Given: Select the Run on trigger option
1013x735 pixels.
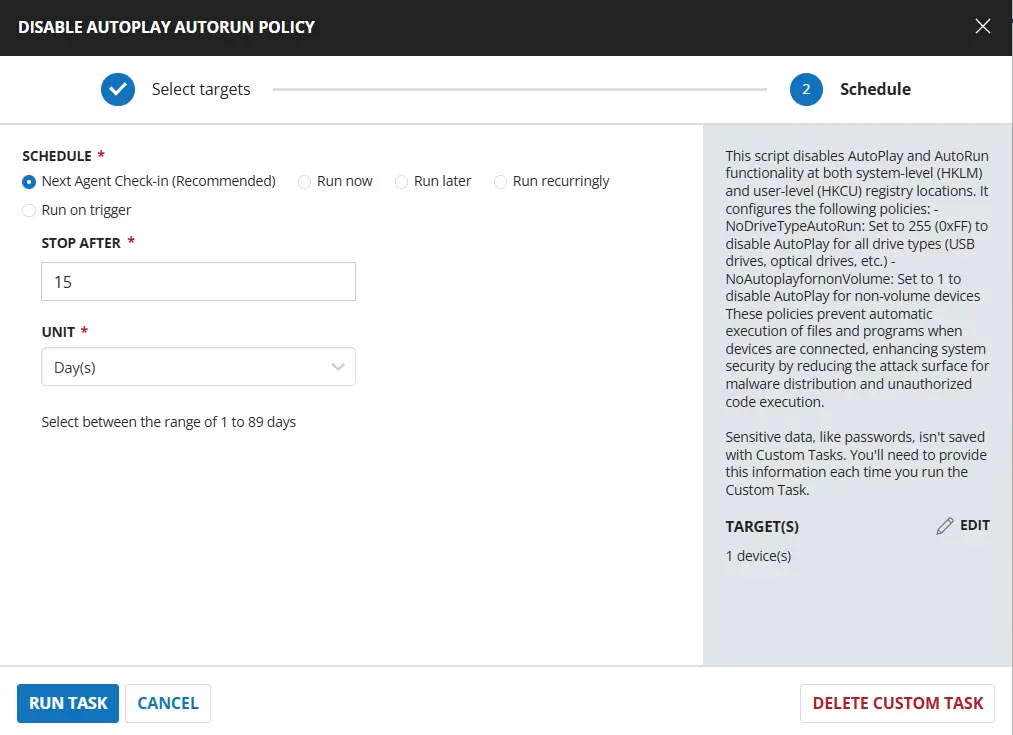Looking at the screenshot, I should point(28,211).
